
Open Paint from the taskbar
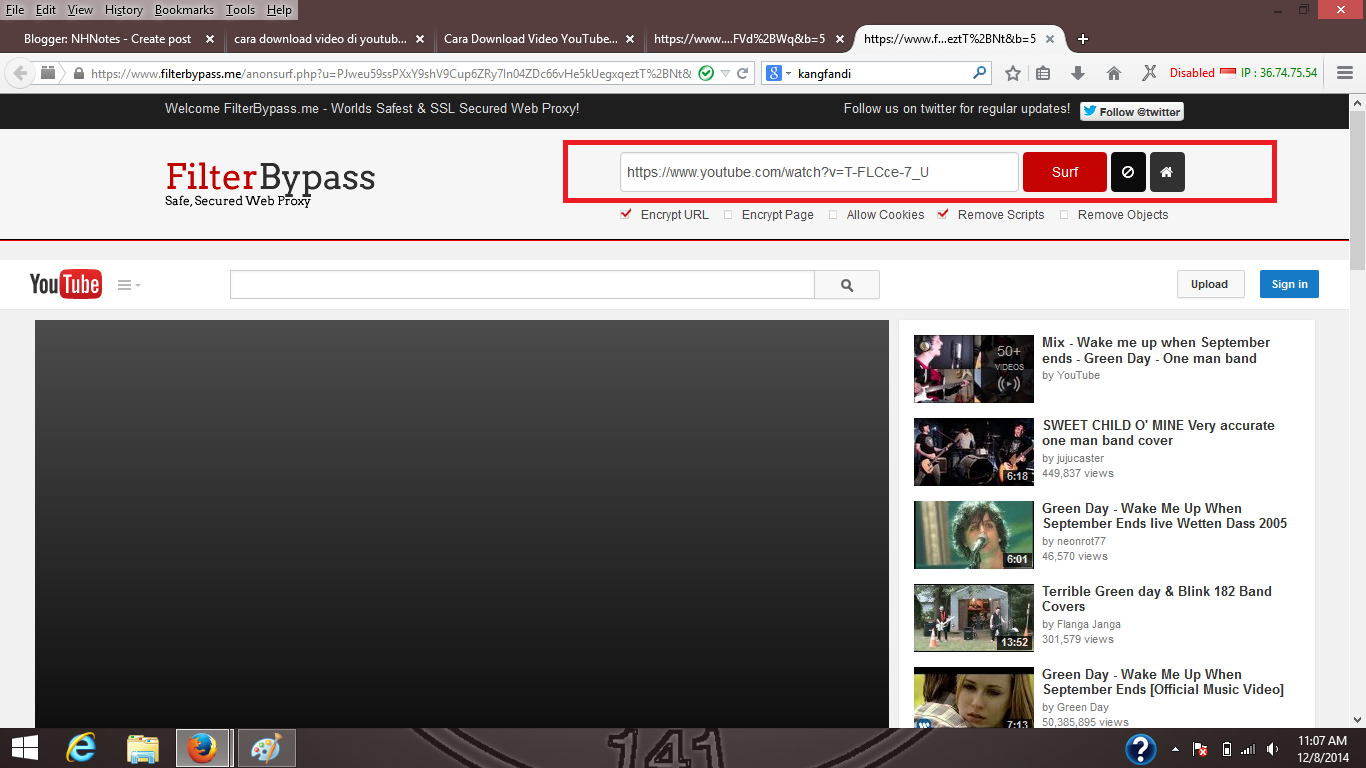click(266, 748)
